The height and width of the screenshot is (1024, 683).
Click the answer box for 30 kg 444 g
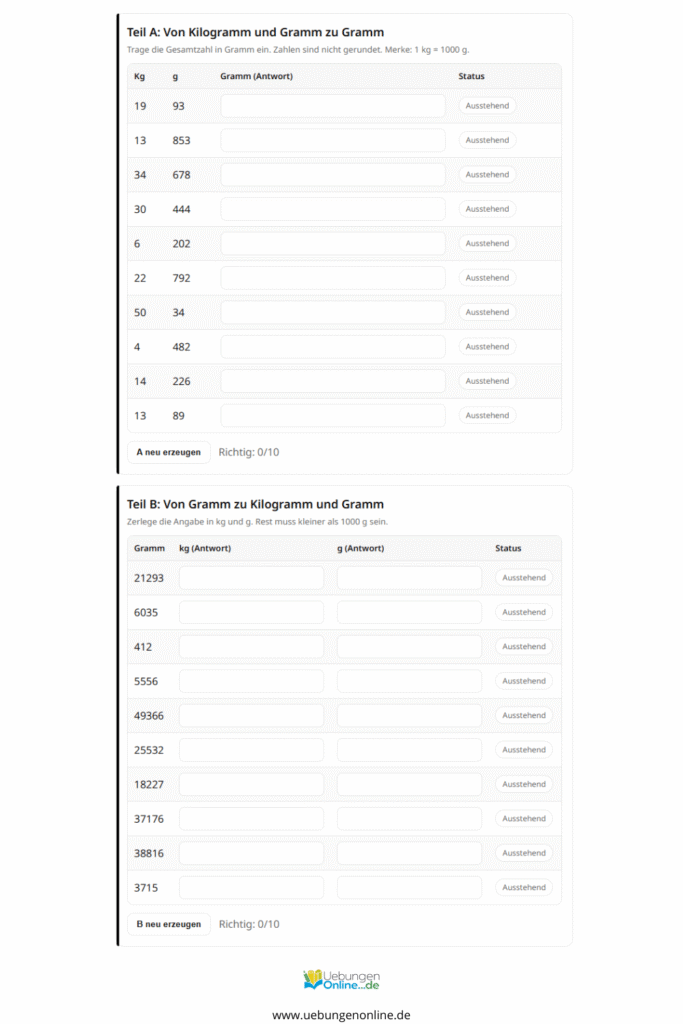click(x=333, y=209)
